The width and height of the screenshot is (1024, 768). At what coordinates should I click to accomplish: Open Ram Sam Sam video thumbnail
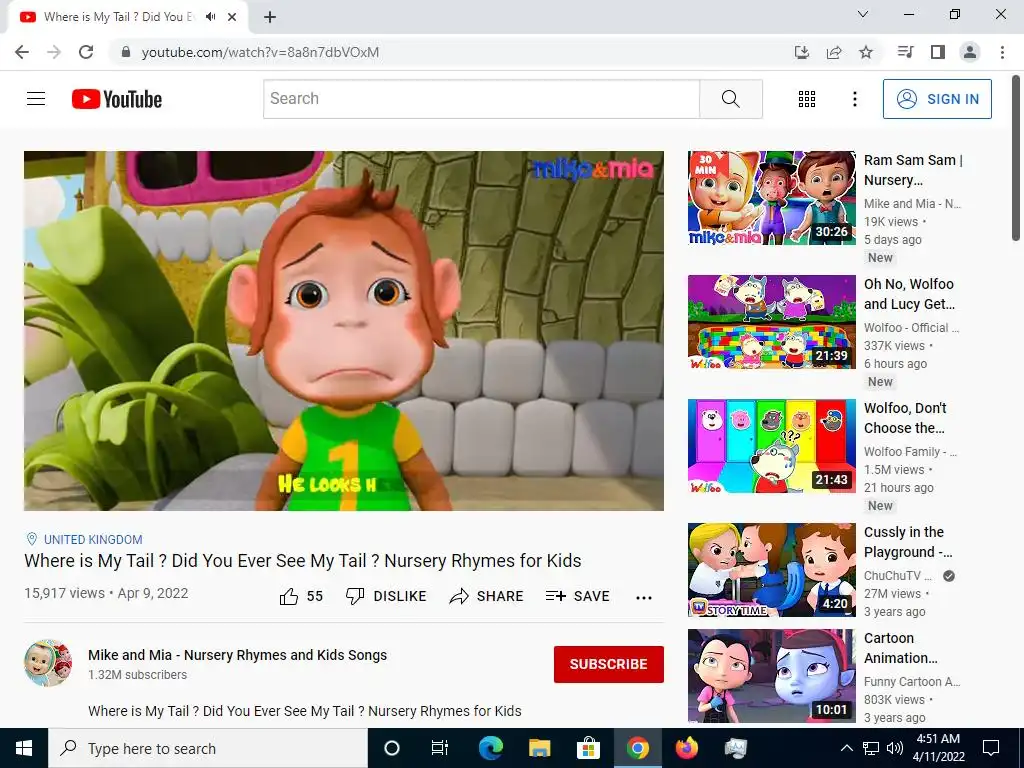(x=771, y=198)
